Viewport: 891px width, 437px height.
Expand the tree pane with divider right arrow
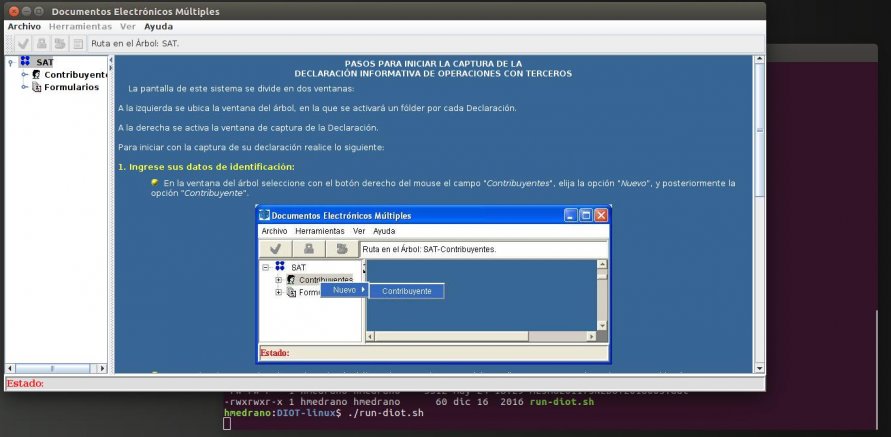pos(111,68)
